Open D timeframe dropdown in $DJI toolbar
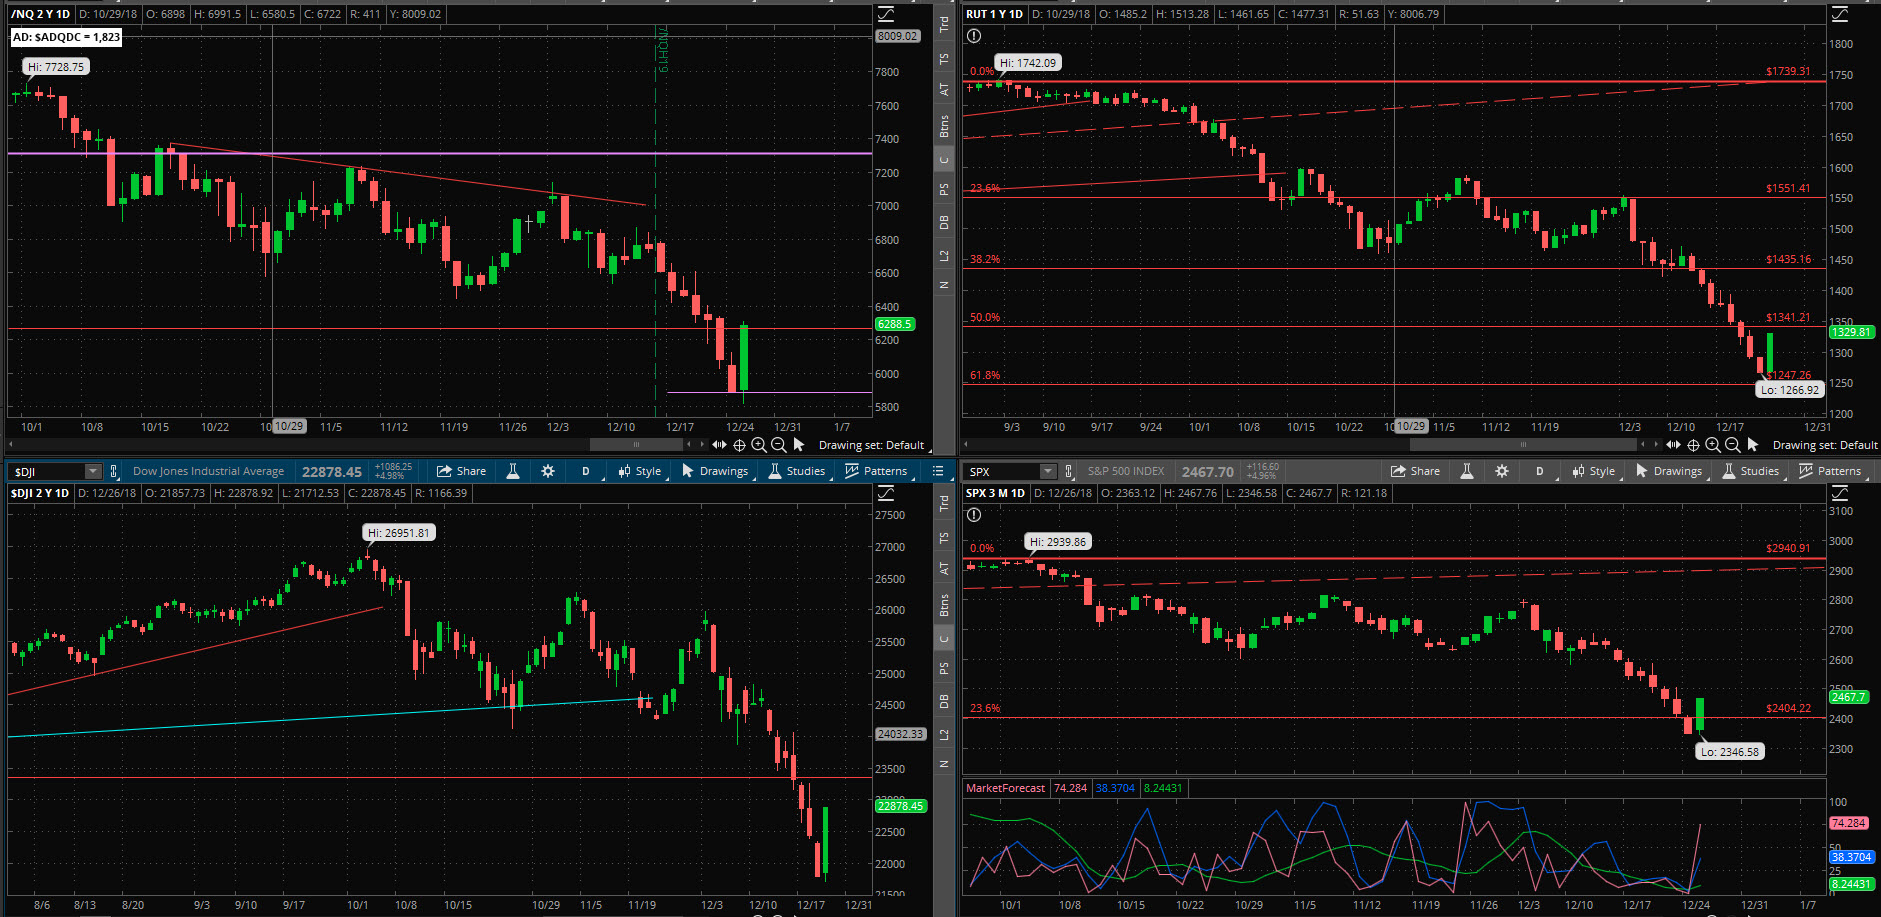The image size is (1881, 917). (587, 471)
